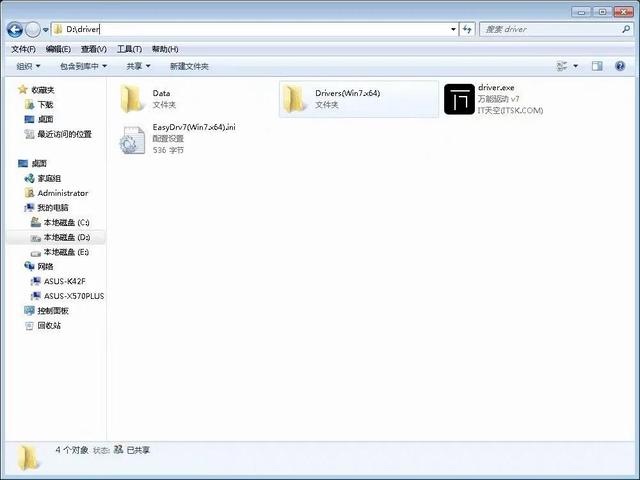
Task: Open the view options dropdown arrow
Action: (x=576, y=66)
